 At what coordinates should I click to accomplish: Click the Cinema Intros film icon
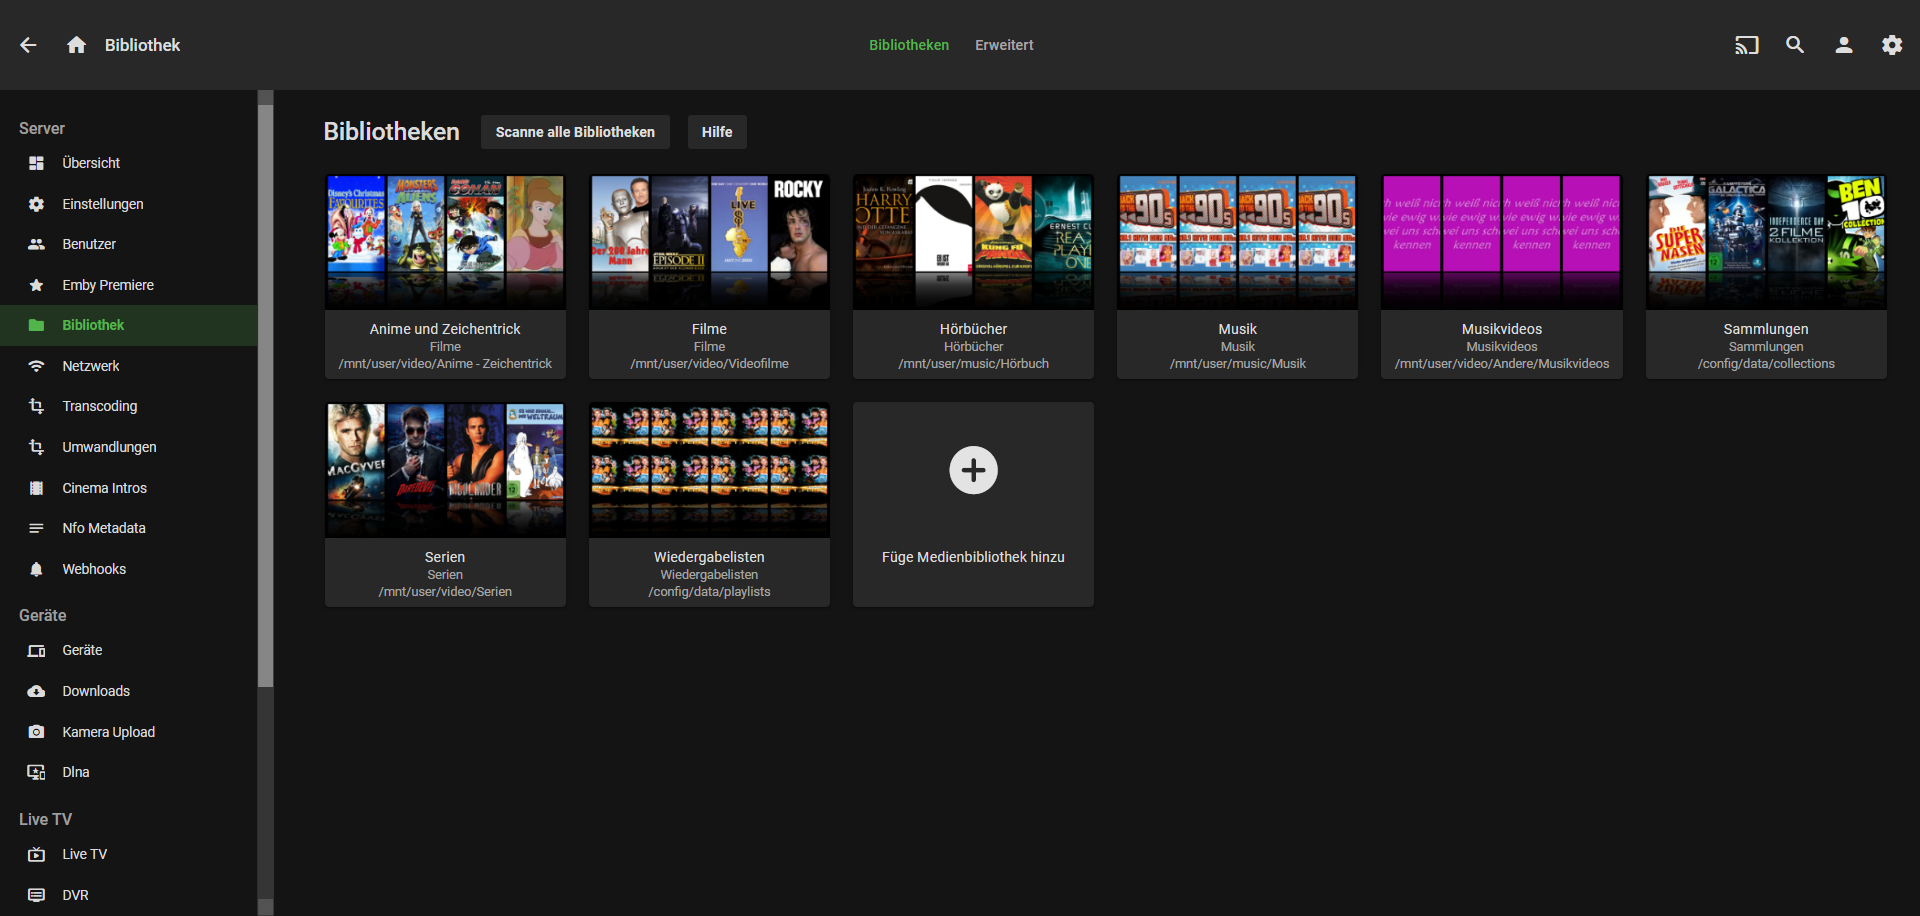[36, 488]
